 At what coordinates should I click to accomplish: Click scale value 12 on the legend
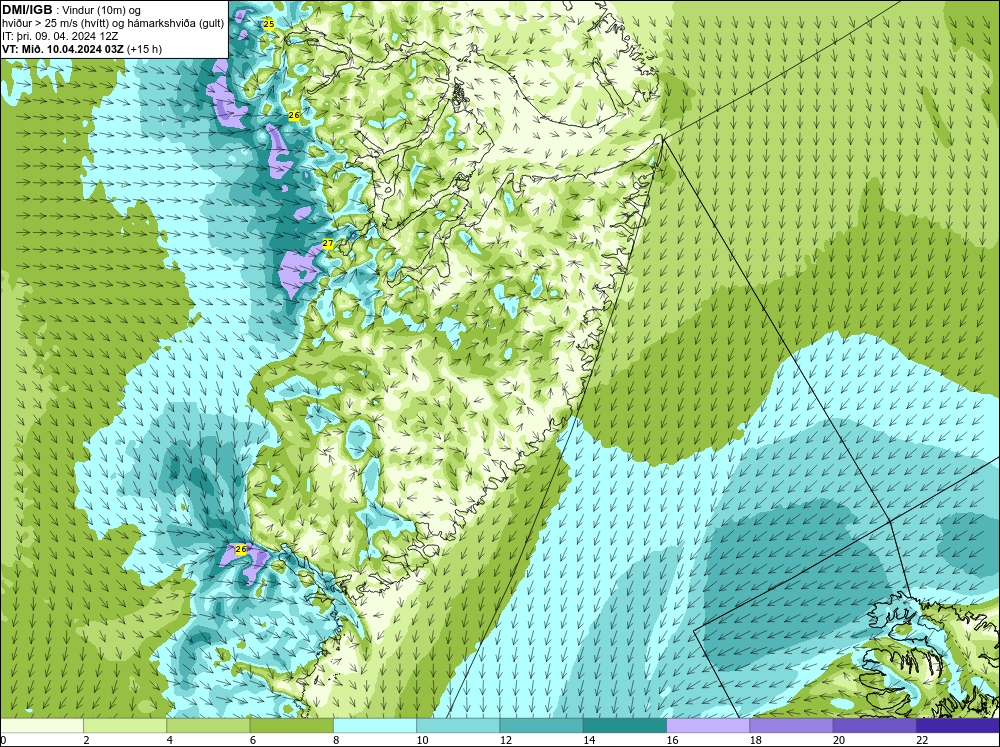click(505, 740)
